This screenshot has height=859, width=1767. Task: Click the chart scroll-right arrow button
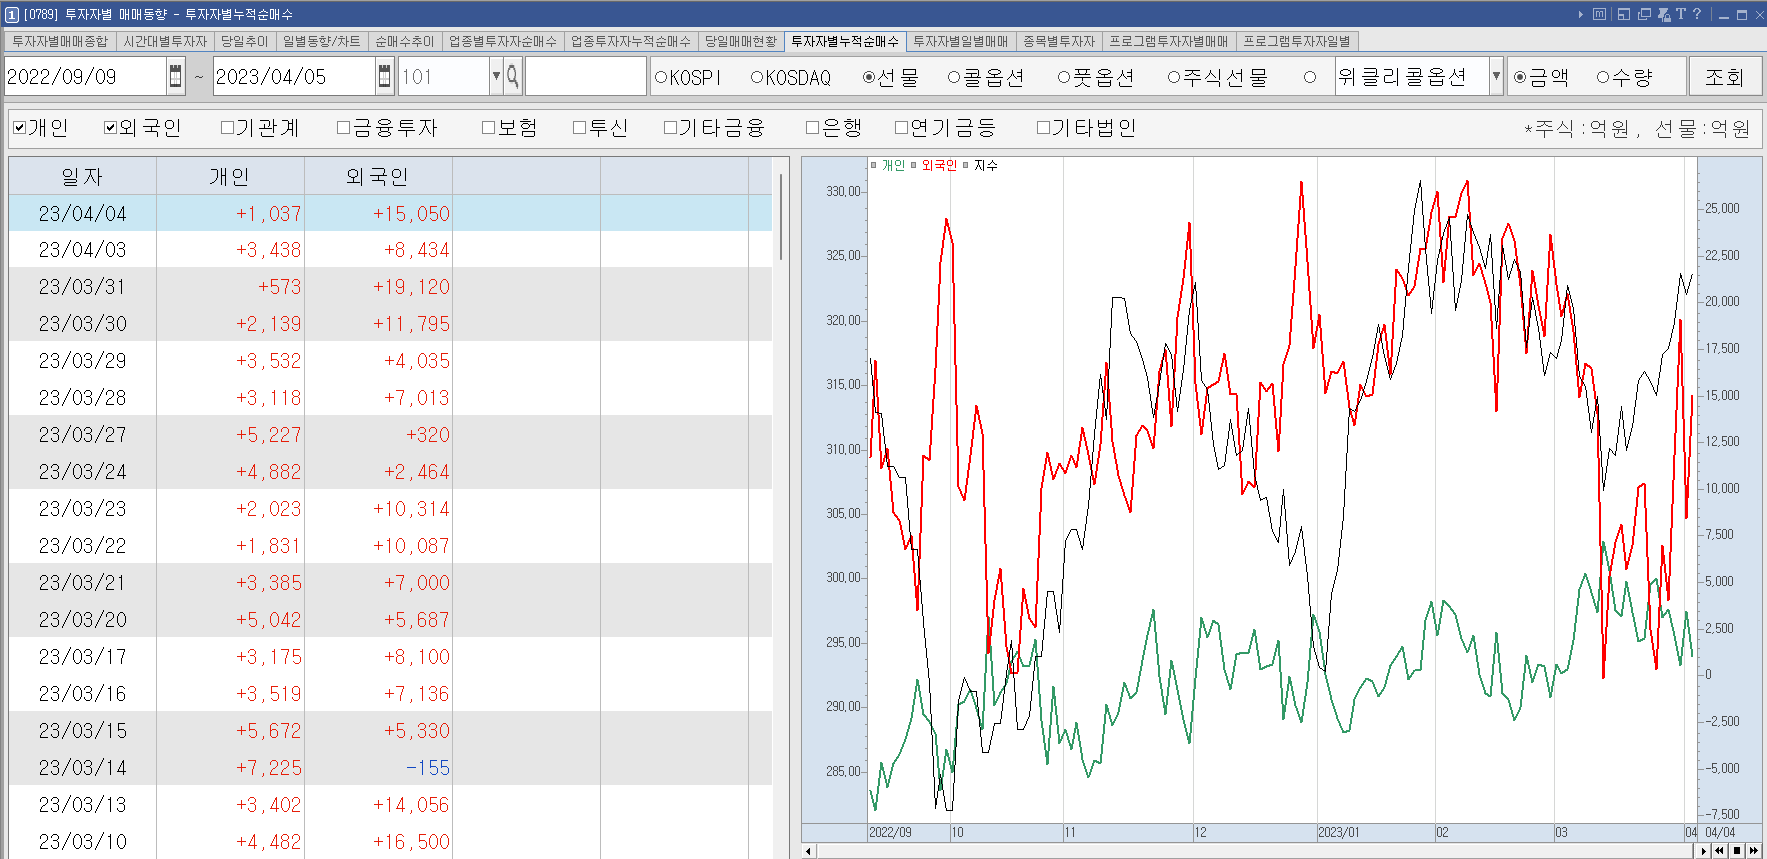[1704, 851]
